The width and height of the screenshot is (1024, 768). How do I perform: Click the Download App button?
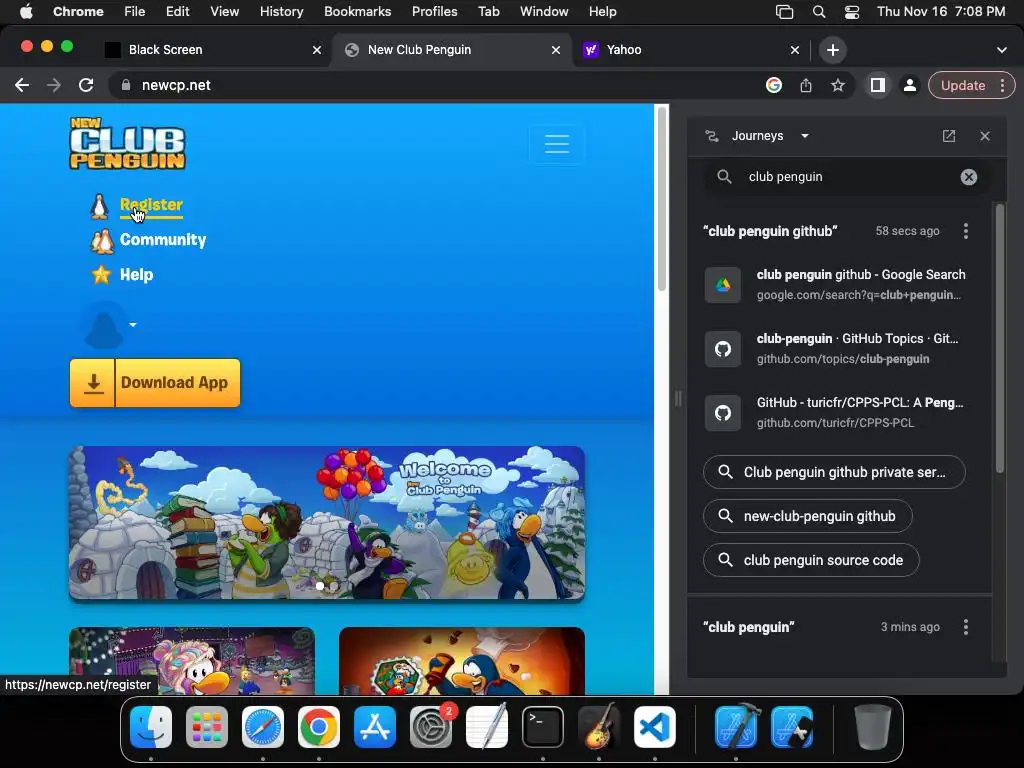point(155,383)
